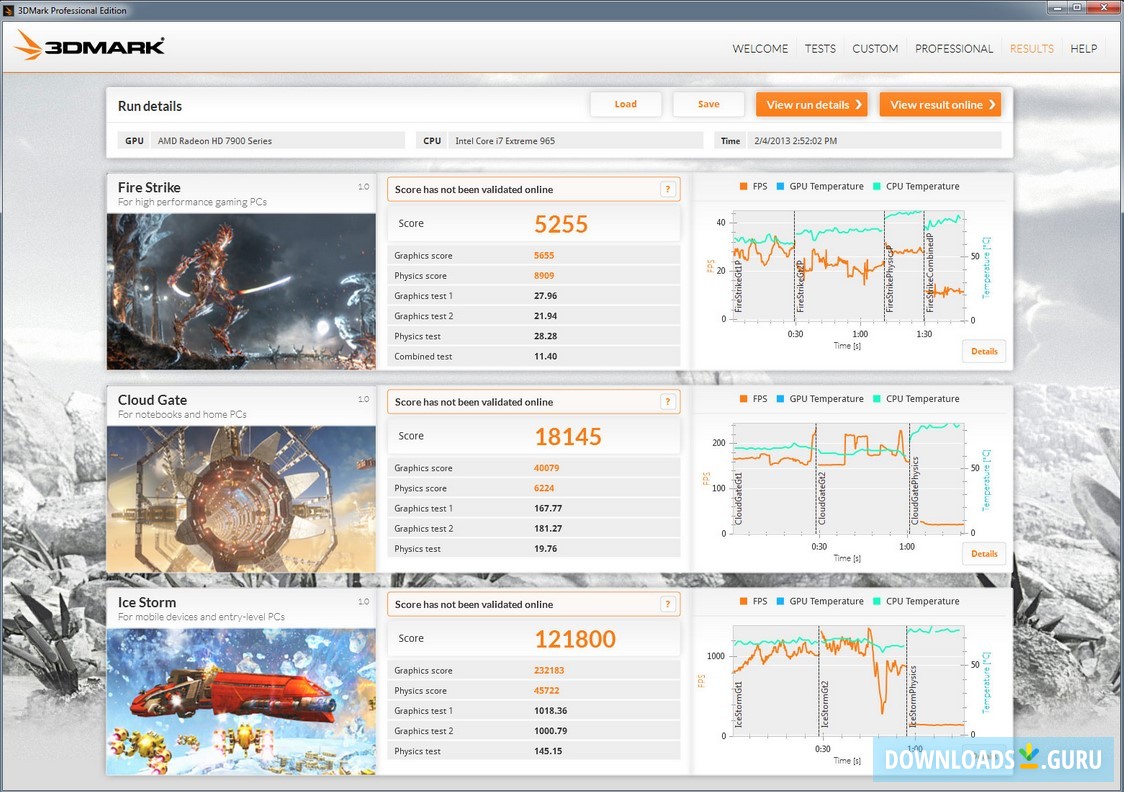Viewport: 1124px width, 792px height.
Task: Select the PROFESSIONAL tab
Action: [954, 48]
